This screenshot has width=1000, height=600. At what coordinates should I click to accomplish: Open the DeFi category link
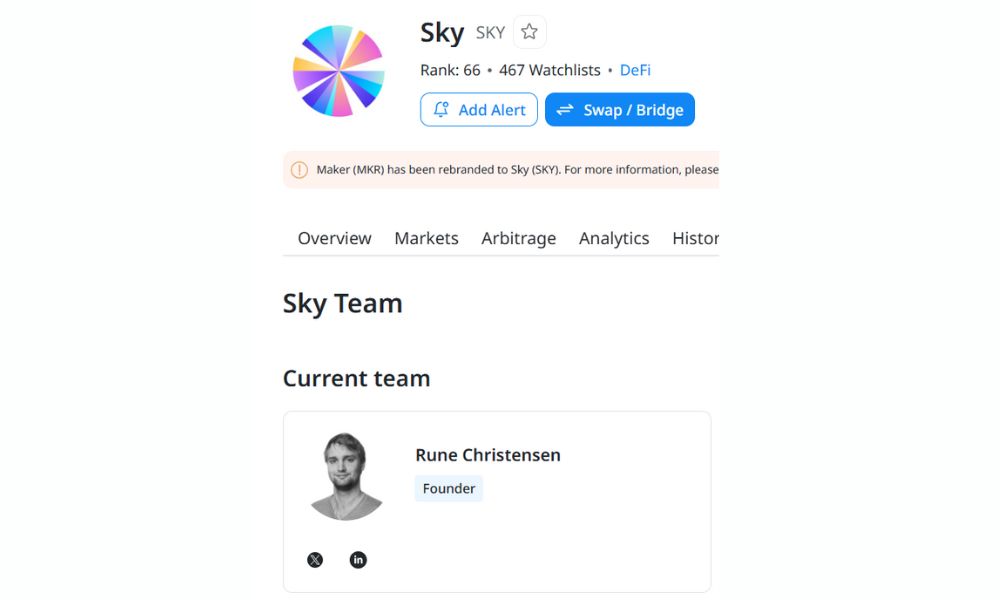coord(635,70)
